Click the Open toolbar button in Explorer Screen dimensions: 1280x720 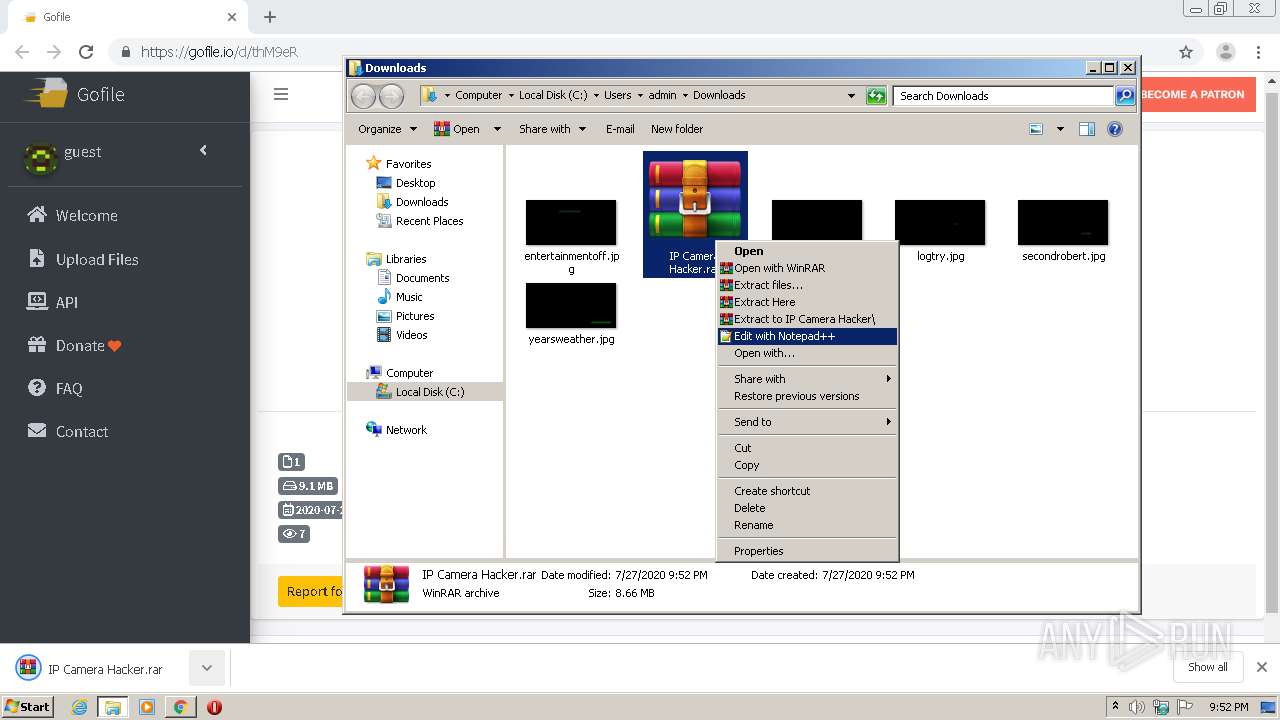[457, 129]
